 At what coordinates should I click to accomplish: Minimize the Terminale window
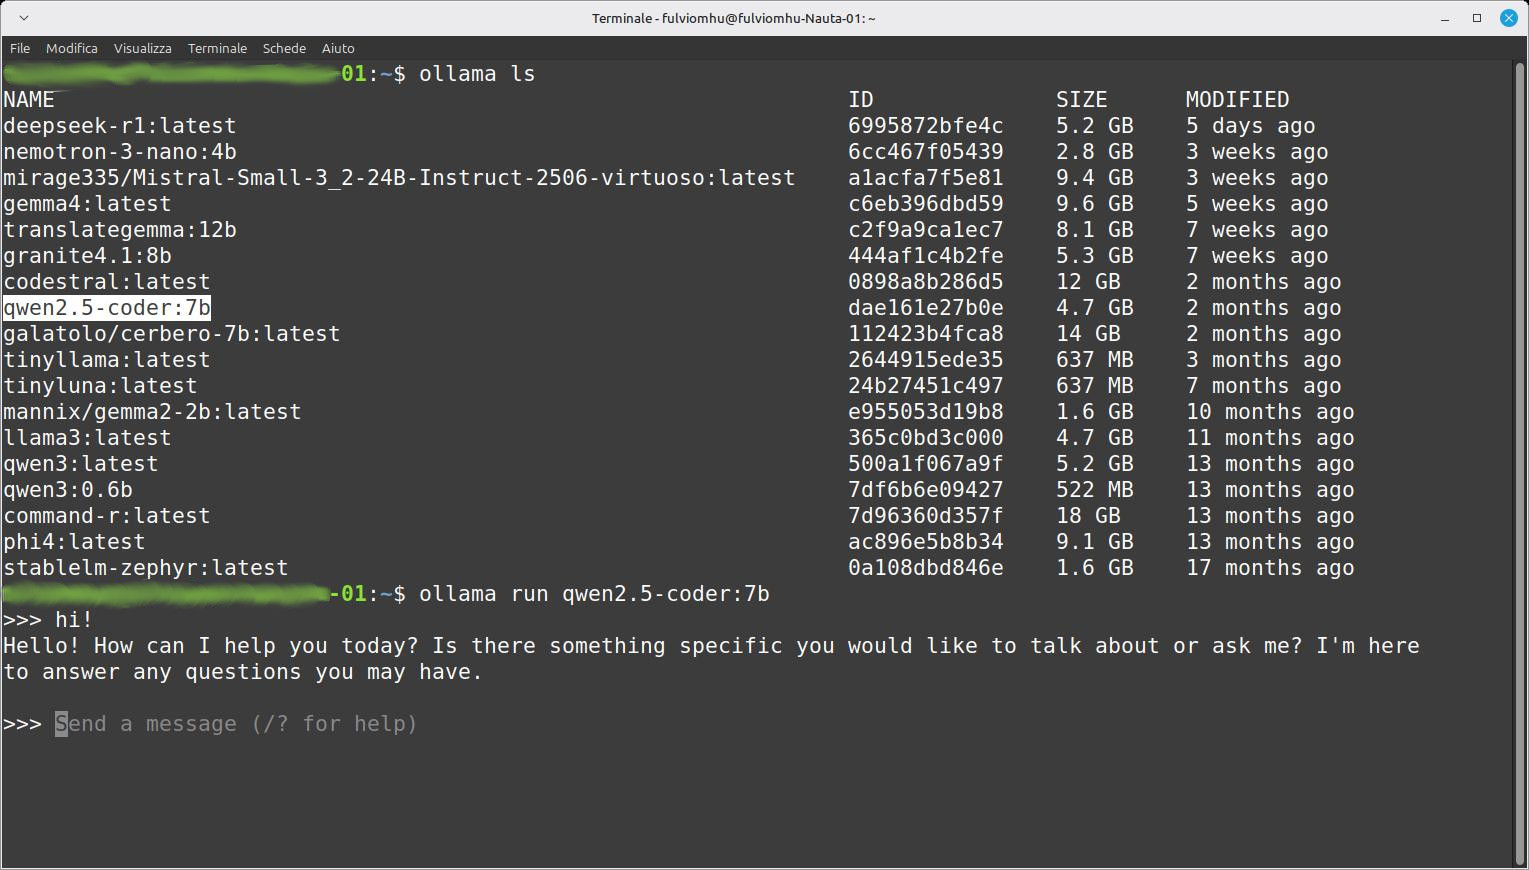pyautogui.click(x=1445, y=18)
